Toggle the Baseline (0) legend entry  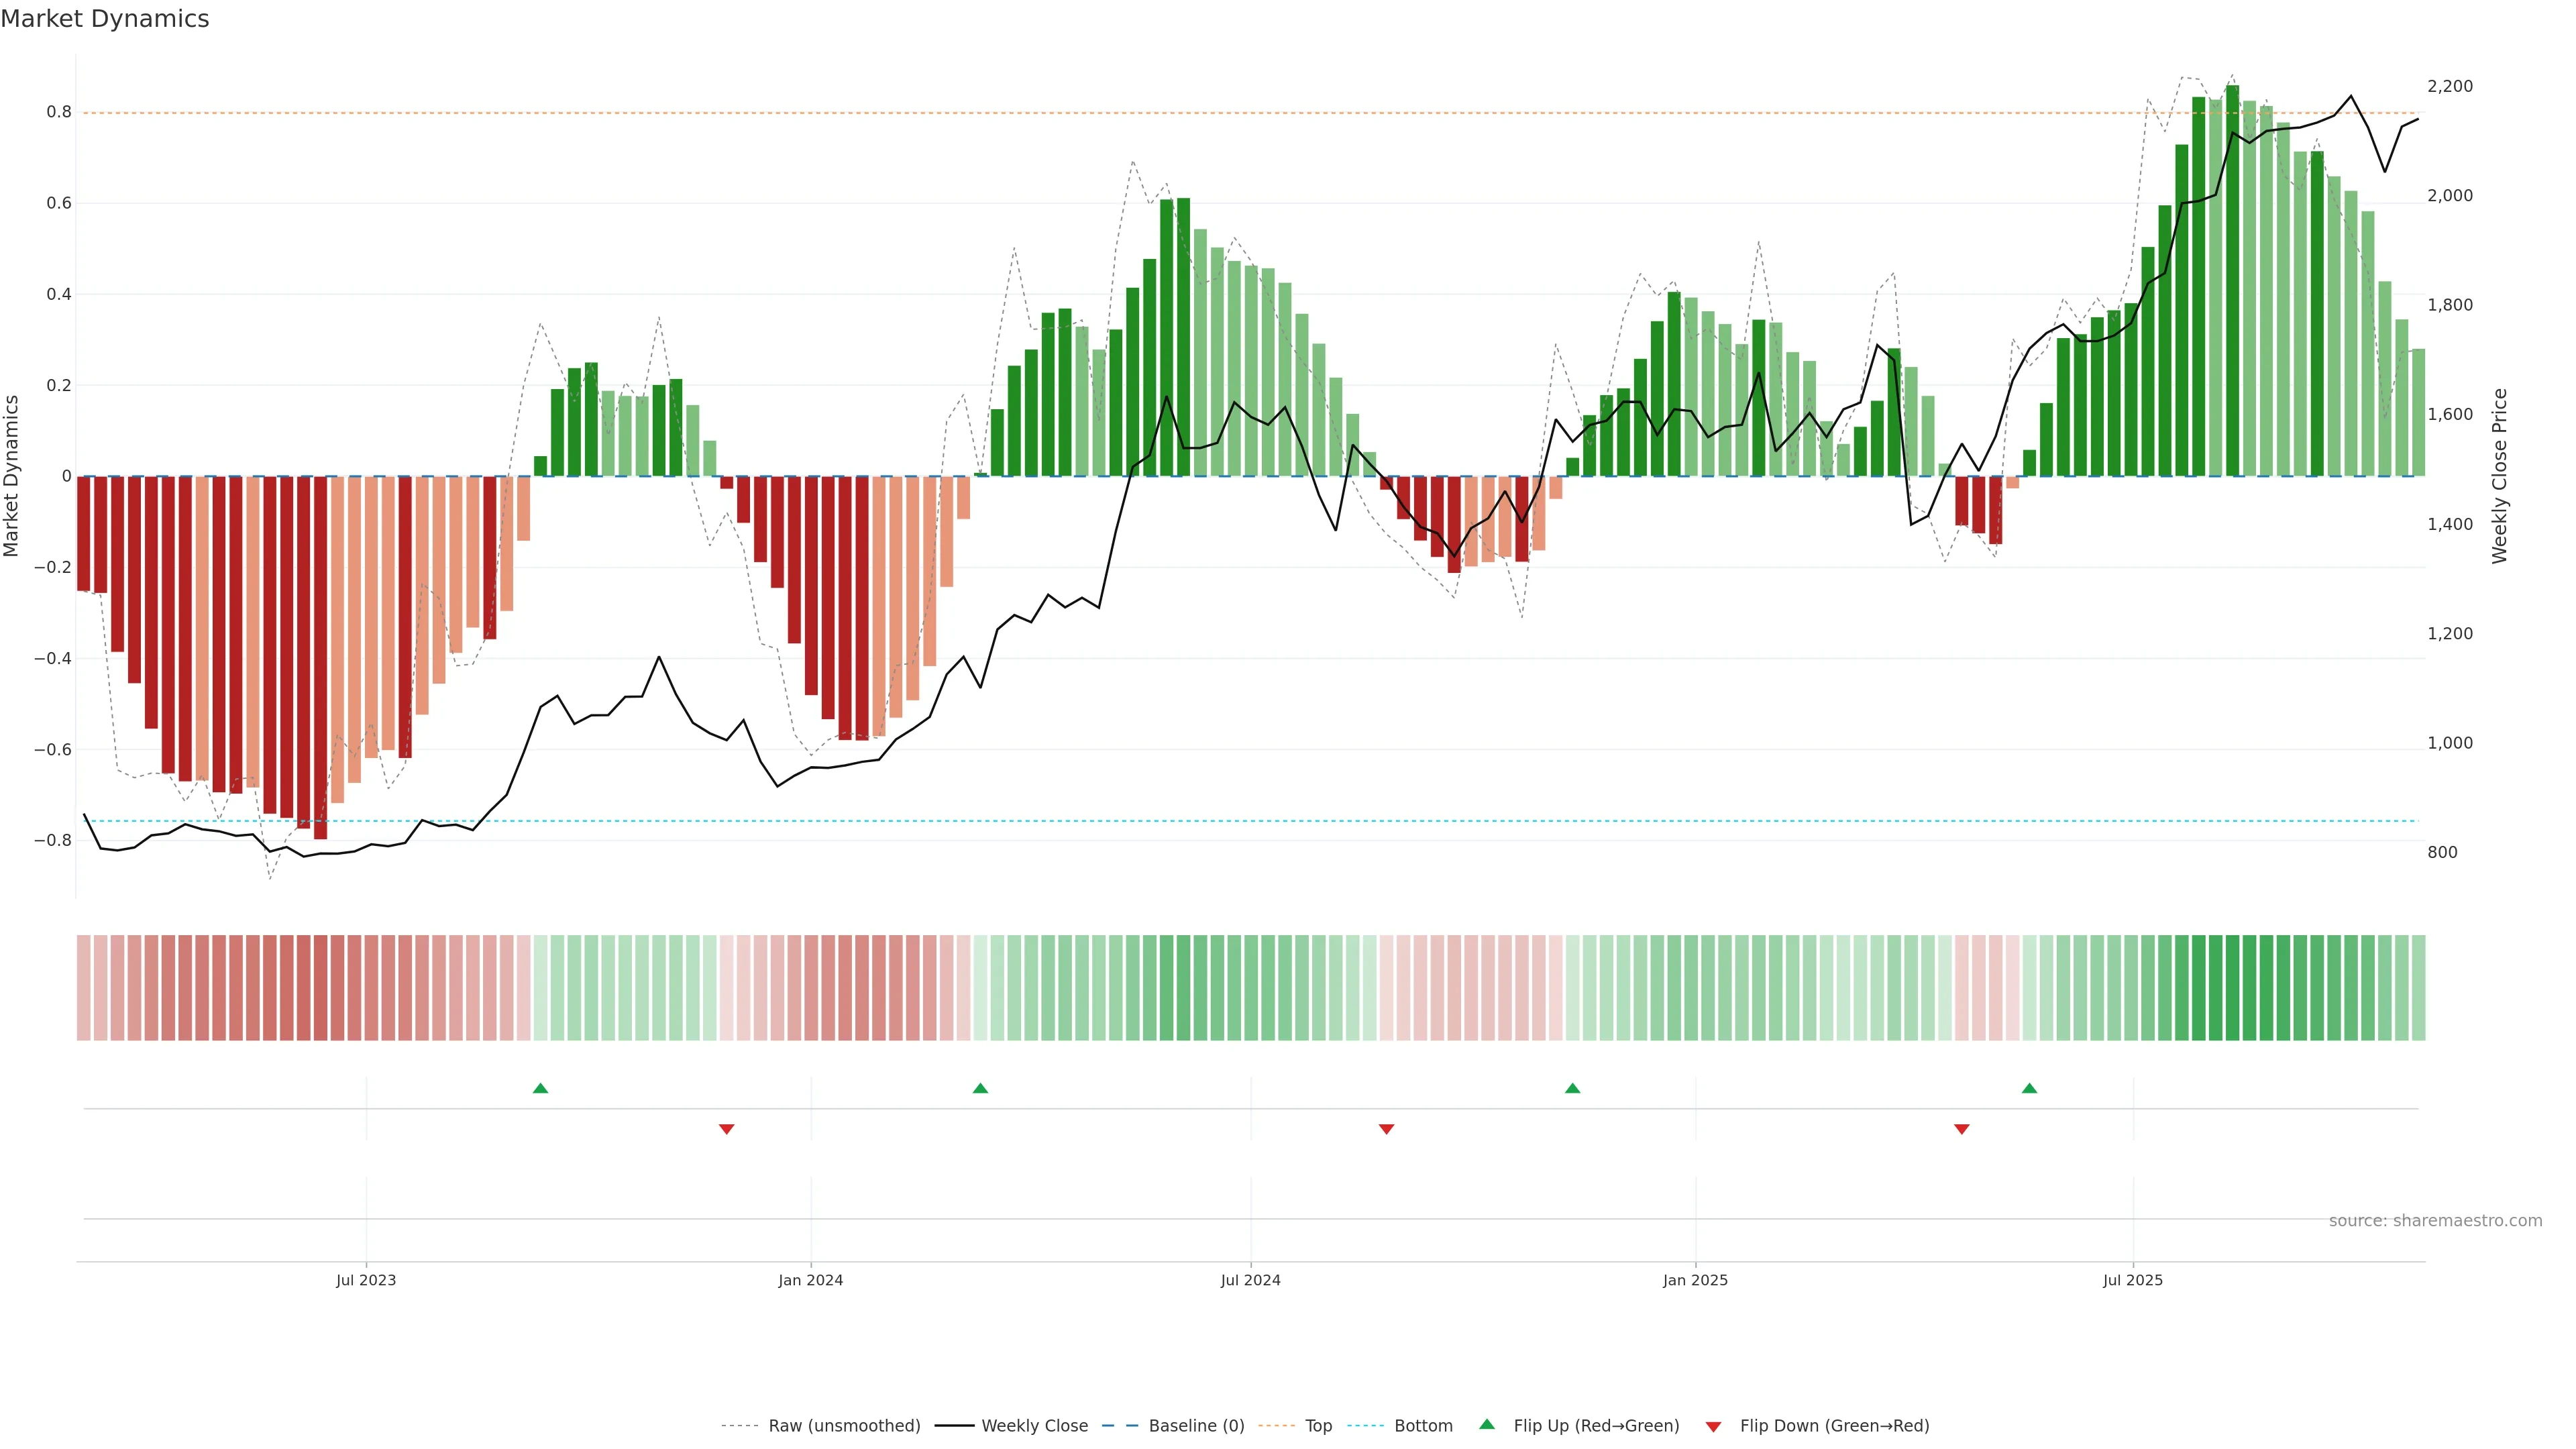[x=1196, y=1426]
